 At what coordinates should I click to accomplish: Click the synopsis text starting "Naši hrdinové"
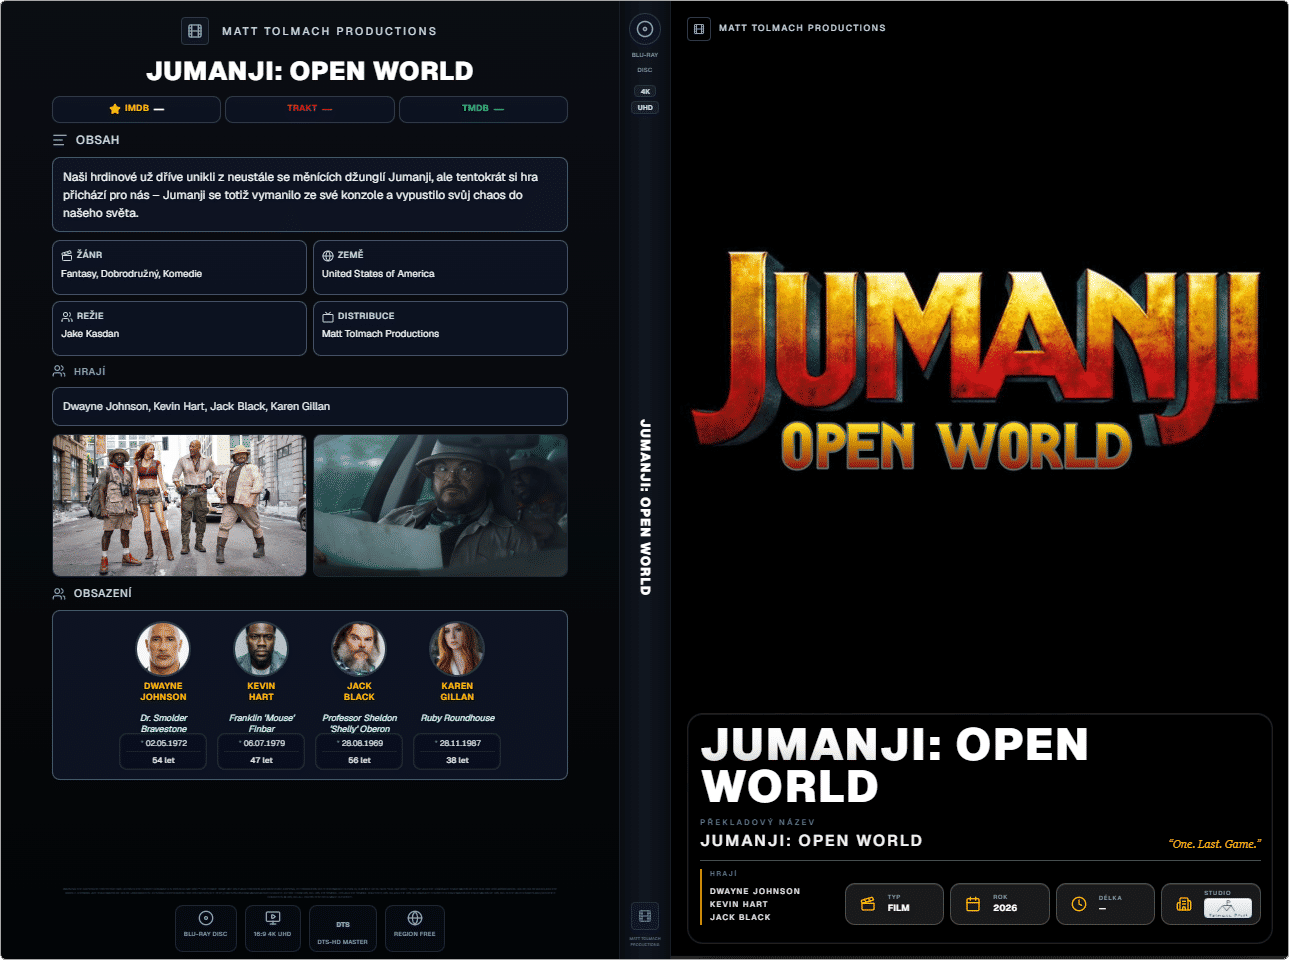[301, 195]
